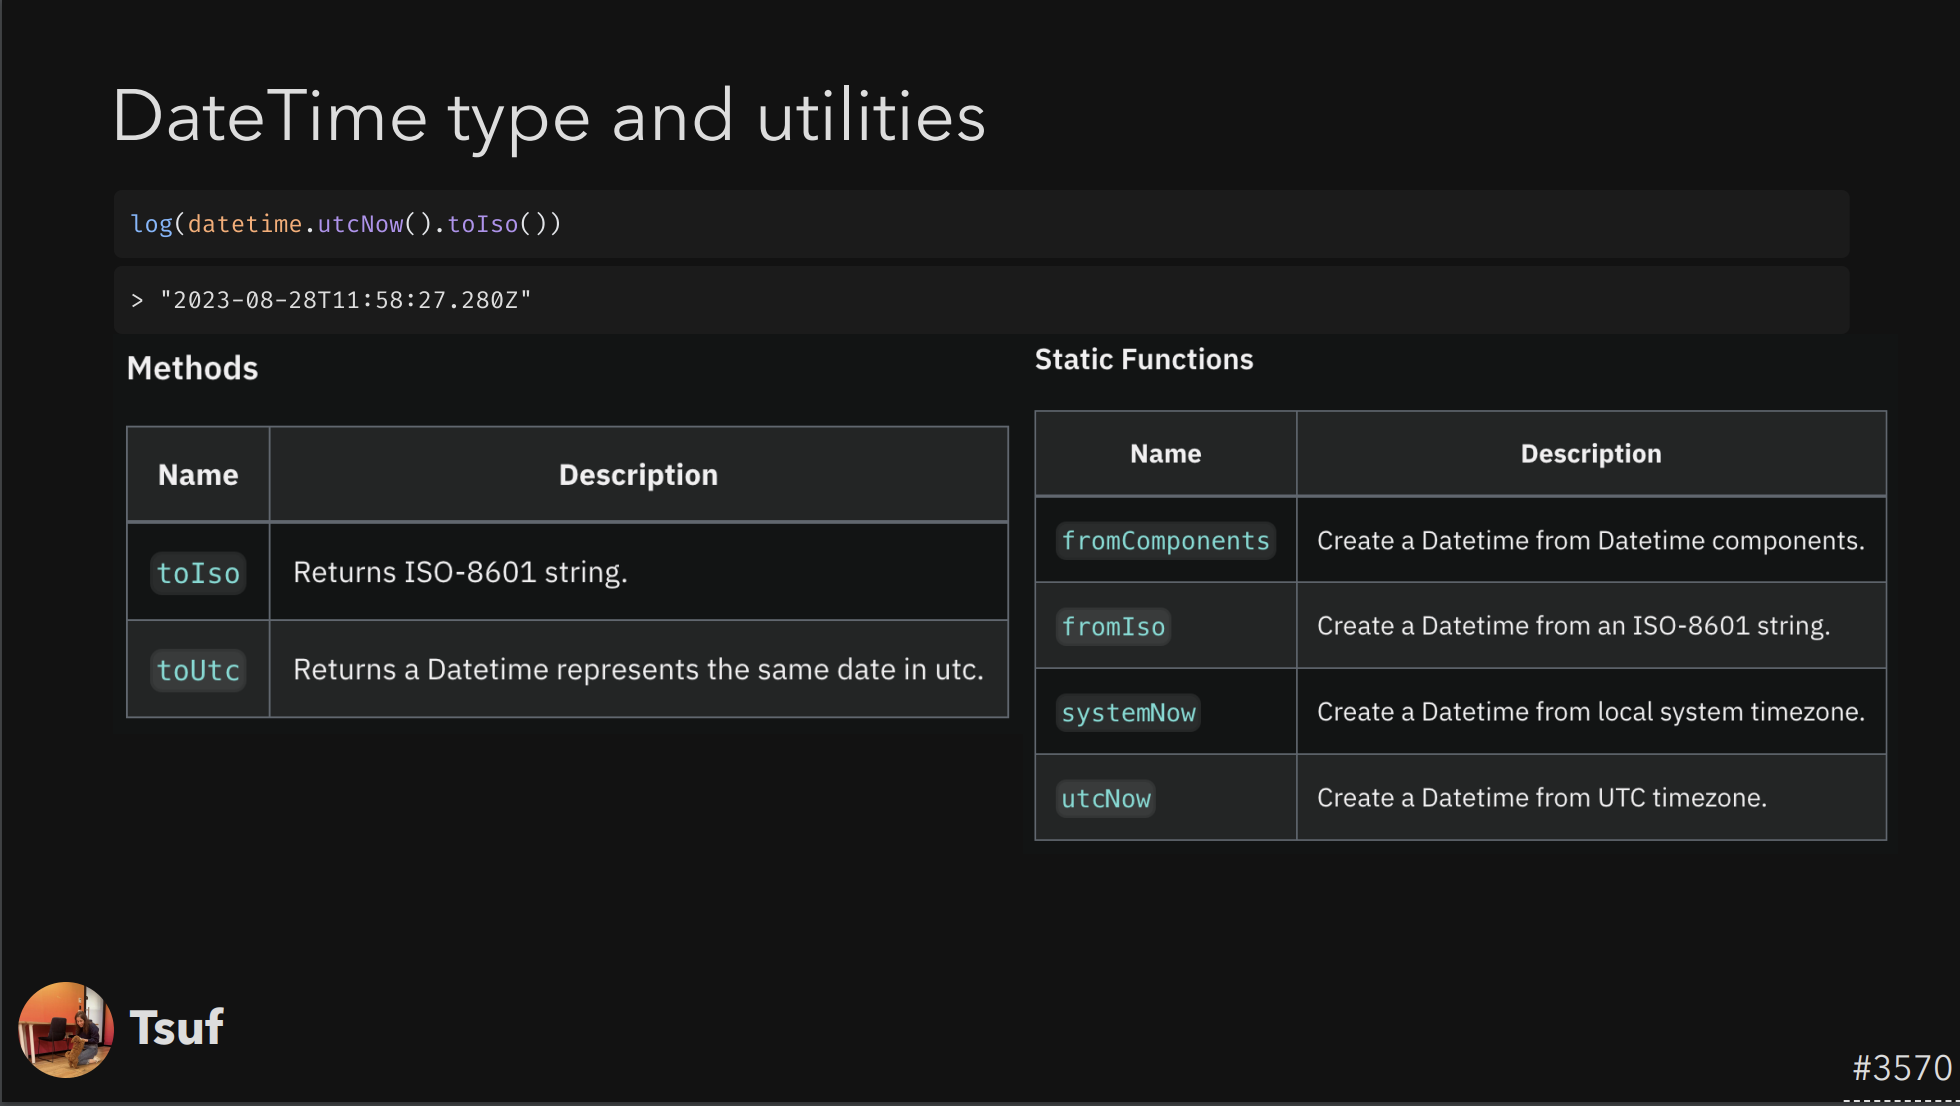Click the Name header in Static Functions table

click(1165, 454)
